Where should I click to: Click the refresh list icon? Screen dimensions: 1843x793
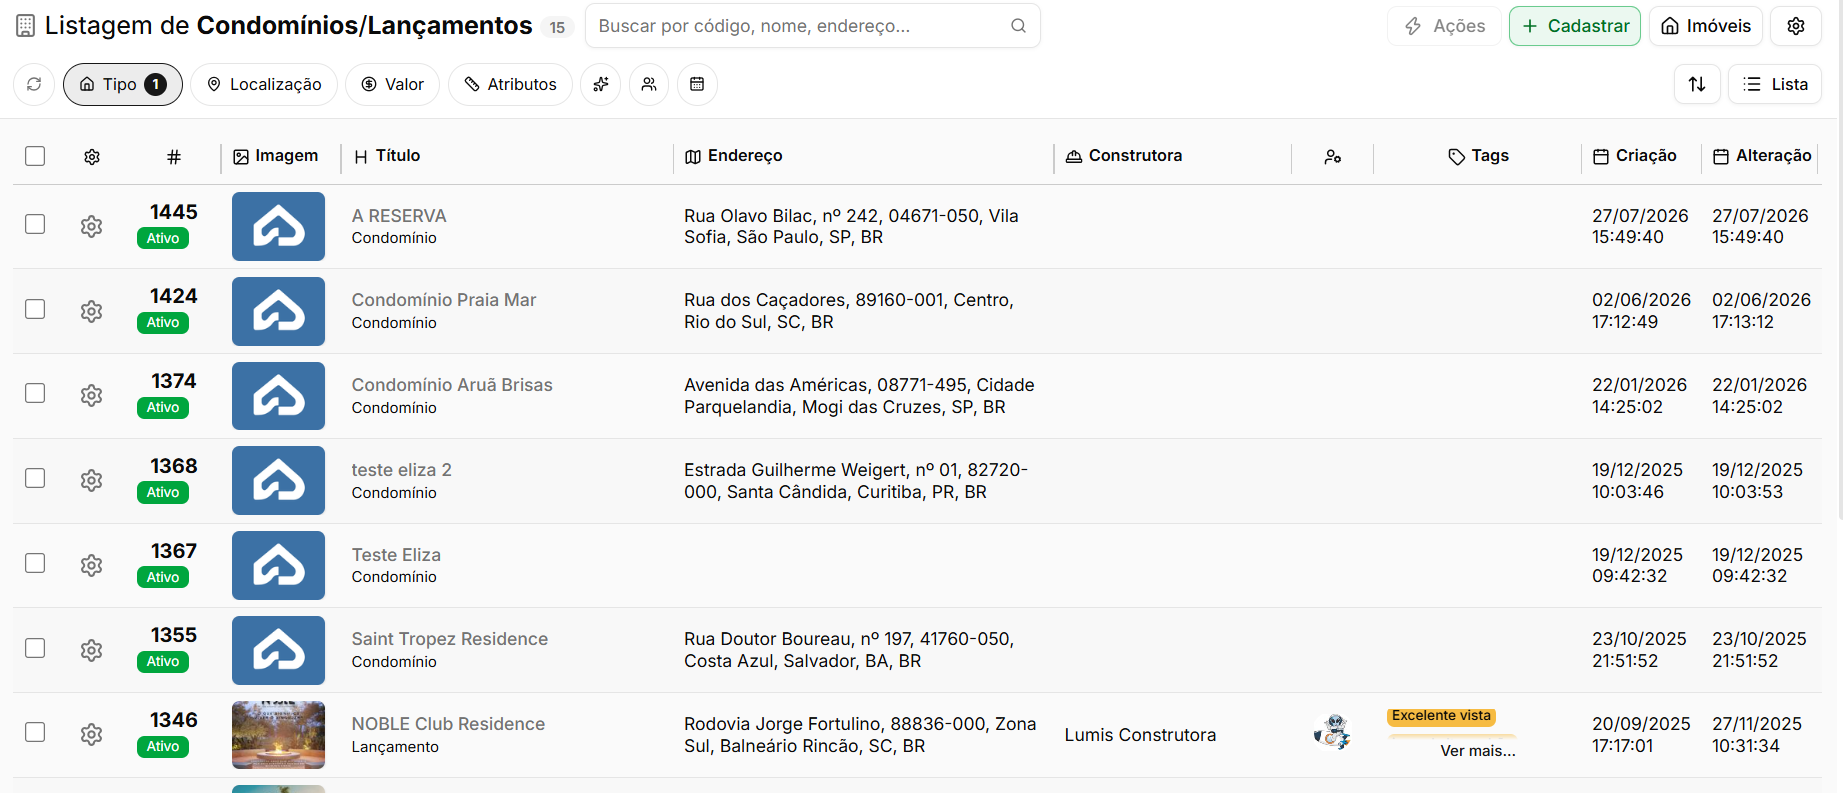pyautogui.click(x=34, y=85)
